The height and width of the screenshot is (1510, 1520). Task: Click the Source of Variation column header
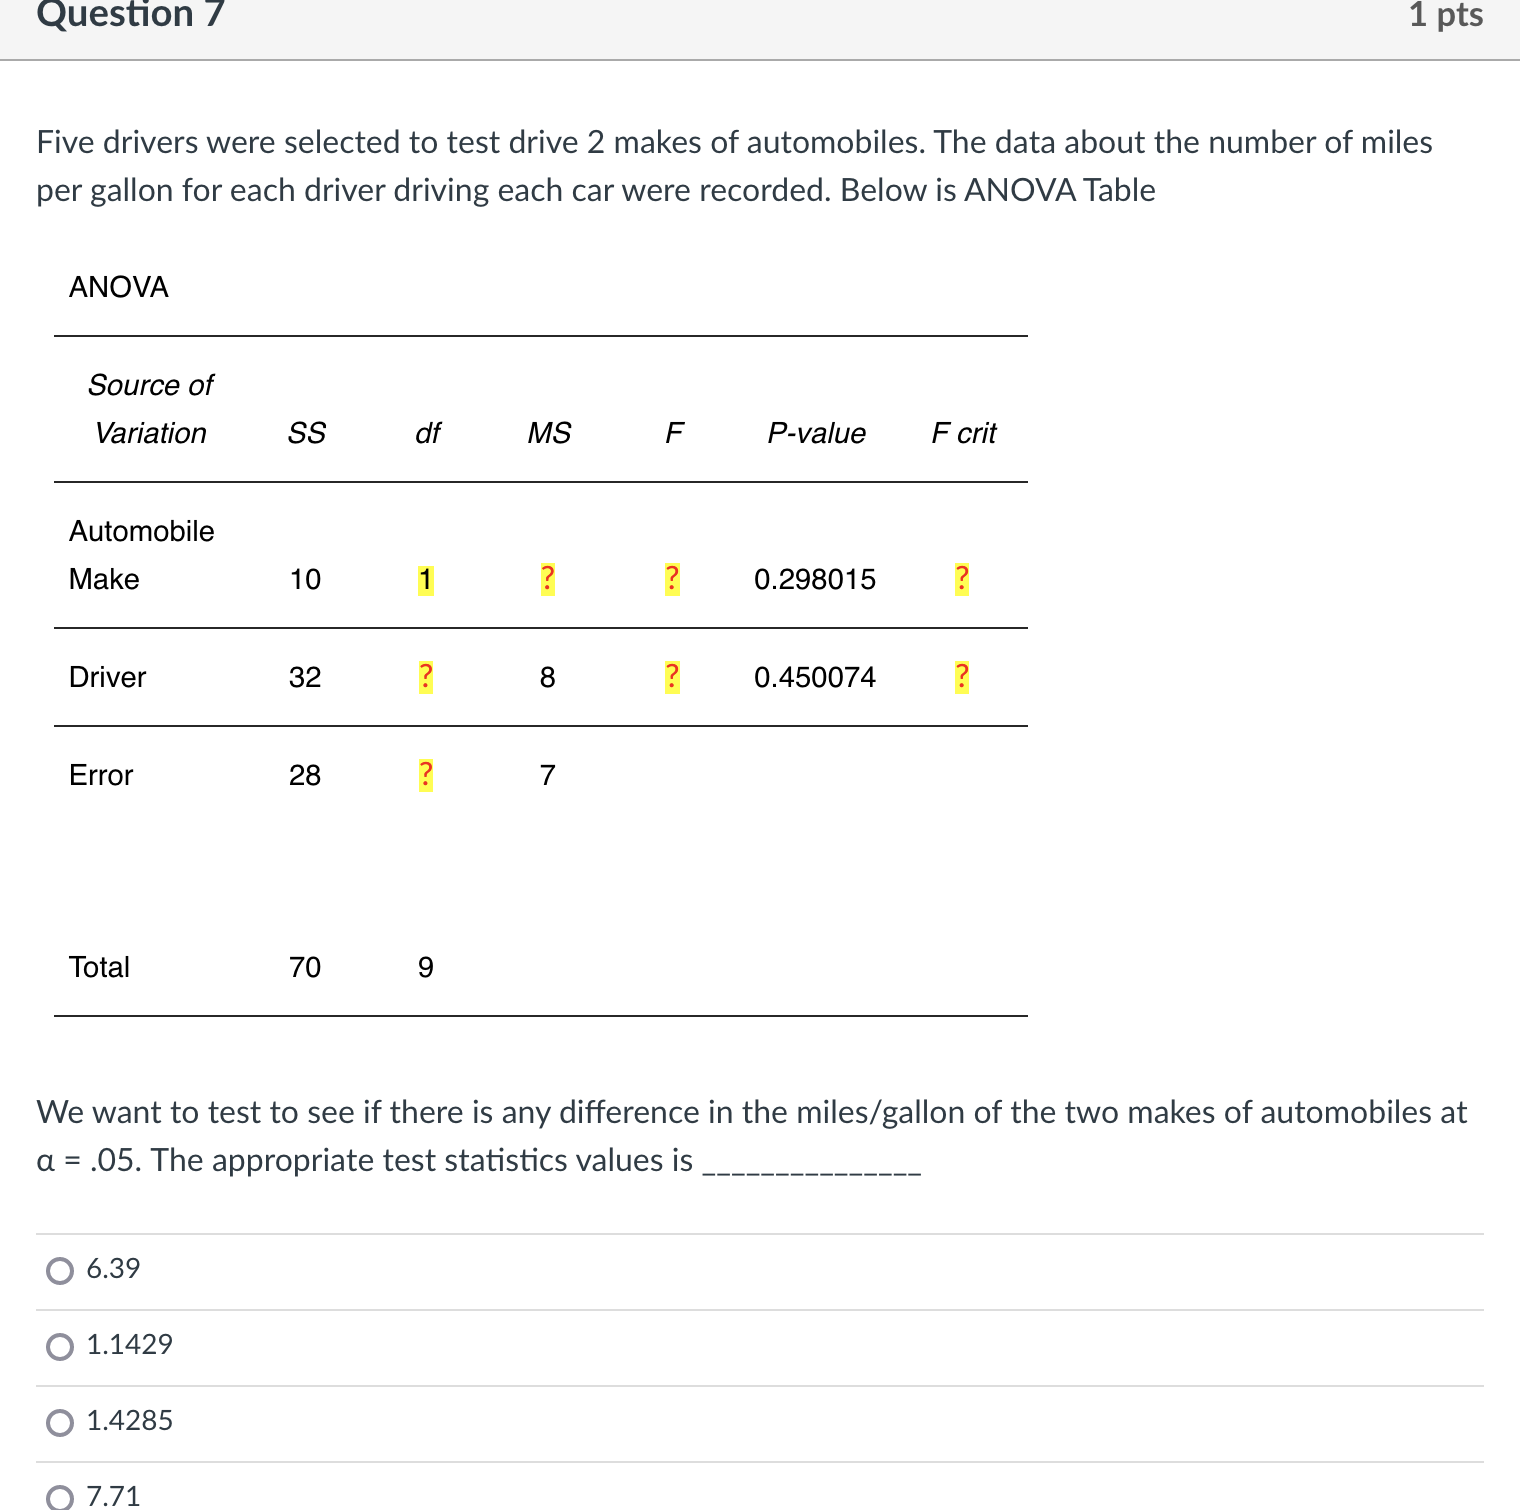click(150, 409)
